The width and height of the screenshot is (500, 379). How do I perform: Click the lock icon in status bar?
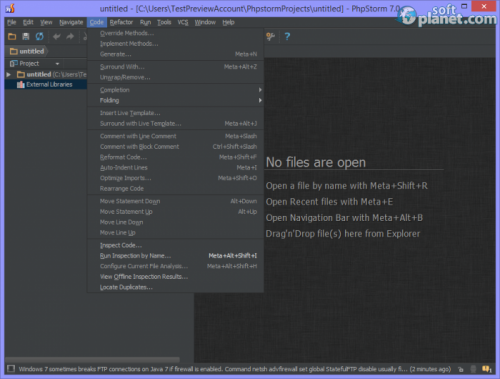point(461,369)
